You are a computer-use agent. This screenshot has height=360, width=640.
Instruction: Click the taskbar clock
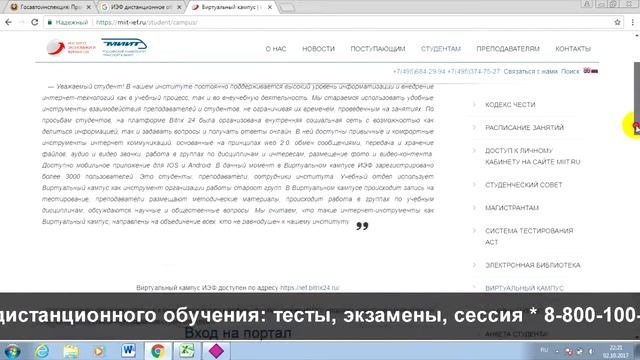pyautogui.click(x=616, y=351)
